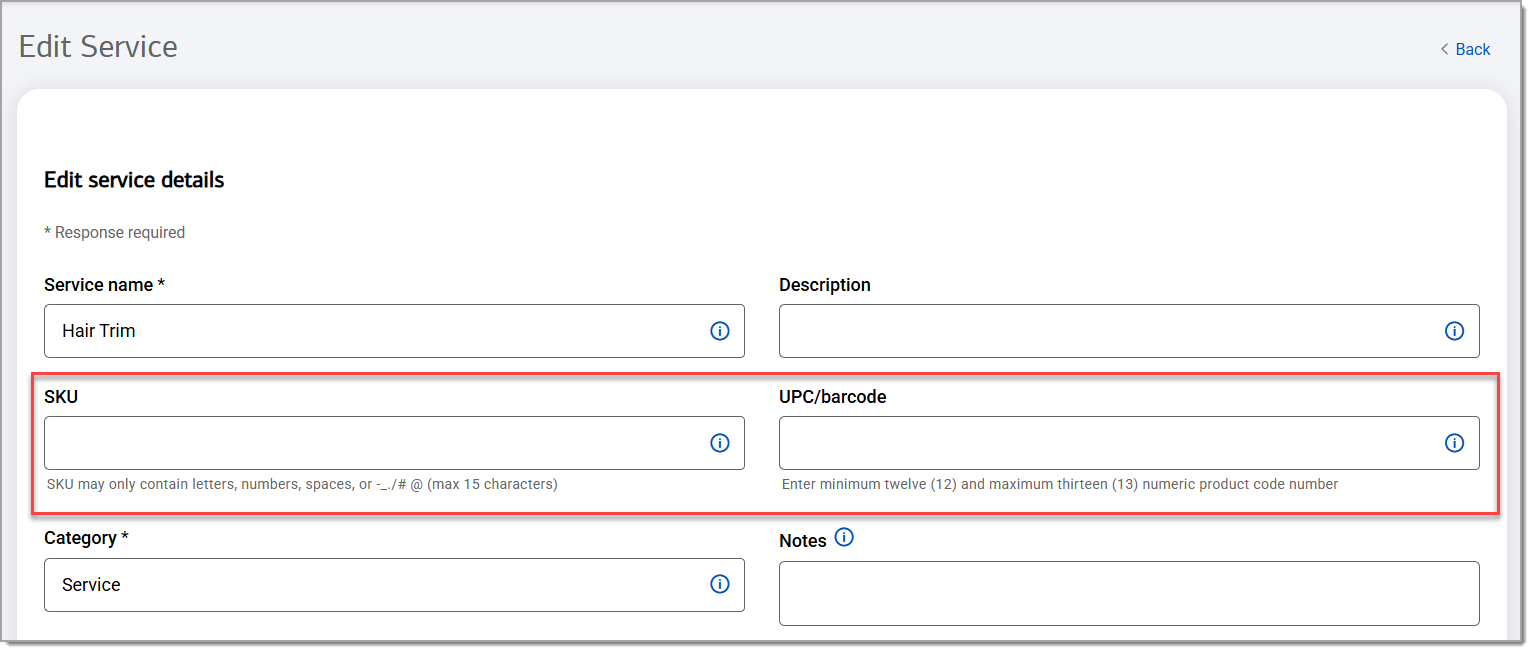Viewport: 1532px width, 652px height.
Task: Click the 'Edit Service' page title
Action: tap(98, 47)
